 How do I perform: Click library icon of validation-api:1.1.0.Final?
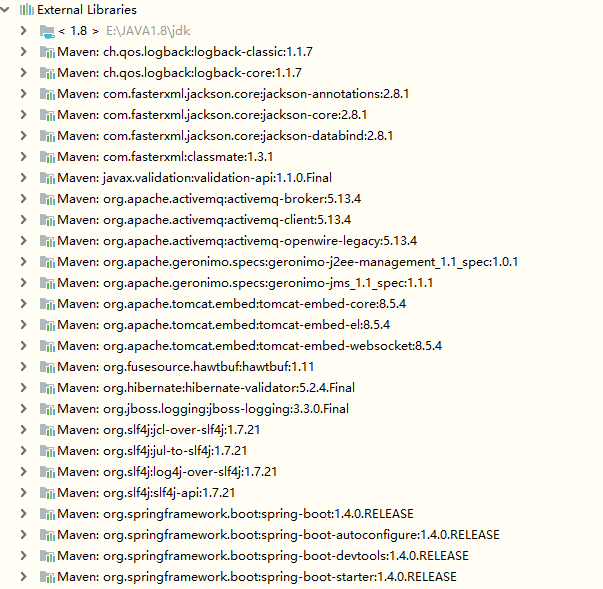47,178
